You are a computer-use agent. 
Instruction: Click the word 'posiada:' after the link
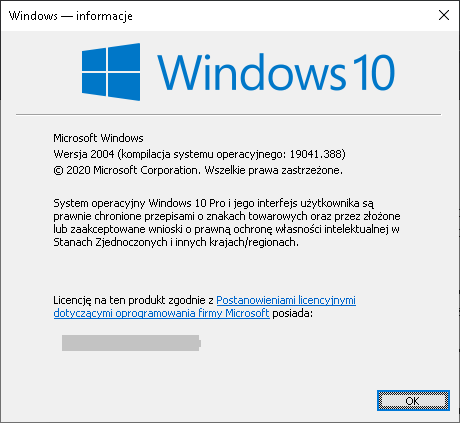293,314
